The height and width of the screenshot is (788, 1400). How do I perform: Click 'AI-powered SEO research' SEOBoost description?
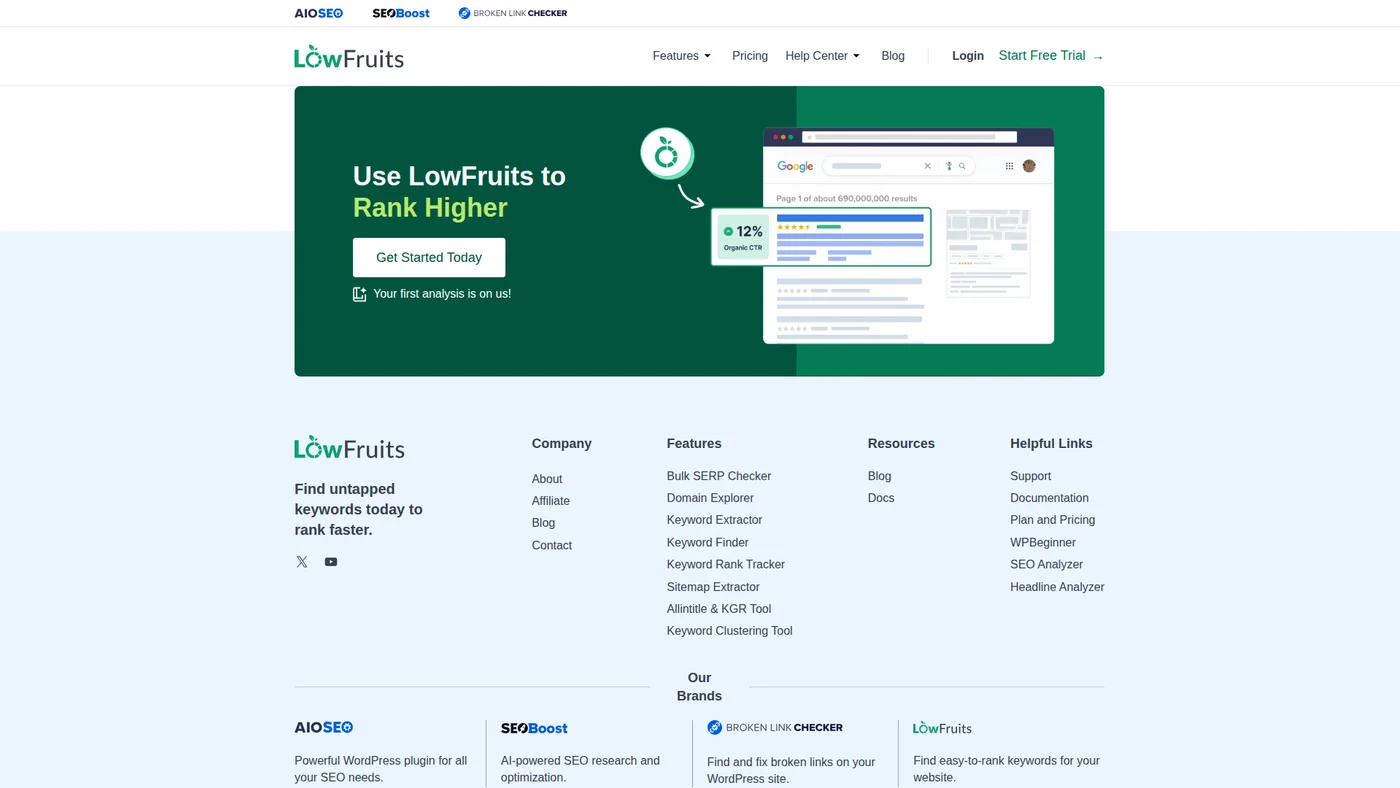tap(581, 769)
